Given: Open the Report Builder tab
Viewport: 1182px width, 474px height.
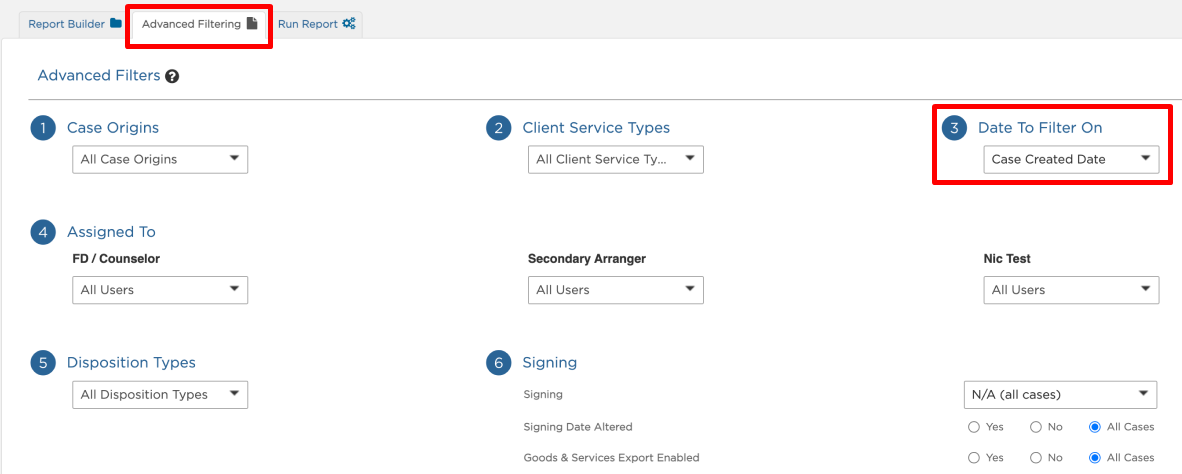Looking at the screenshot, I should pos(75,24).
